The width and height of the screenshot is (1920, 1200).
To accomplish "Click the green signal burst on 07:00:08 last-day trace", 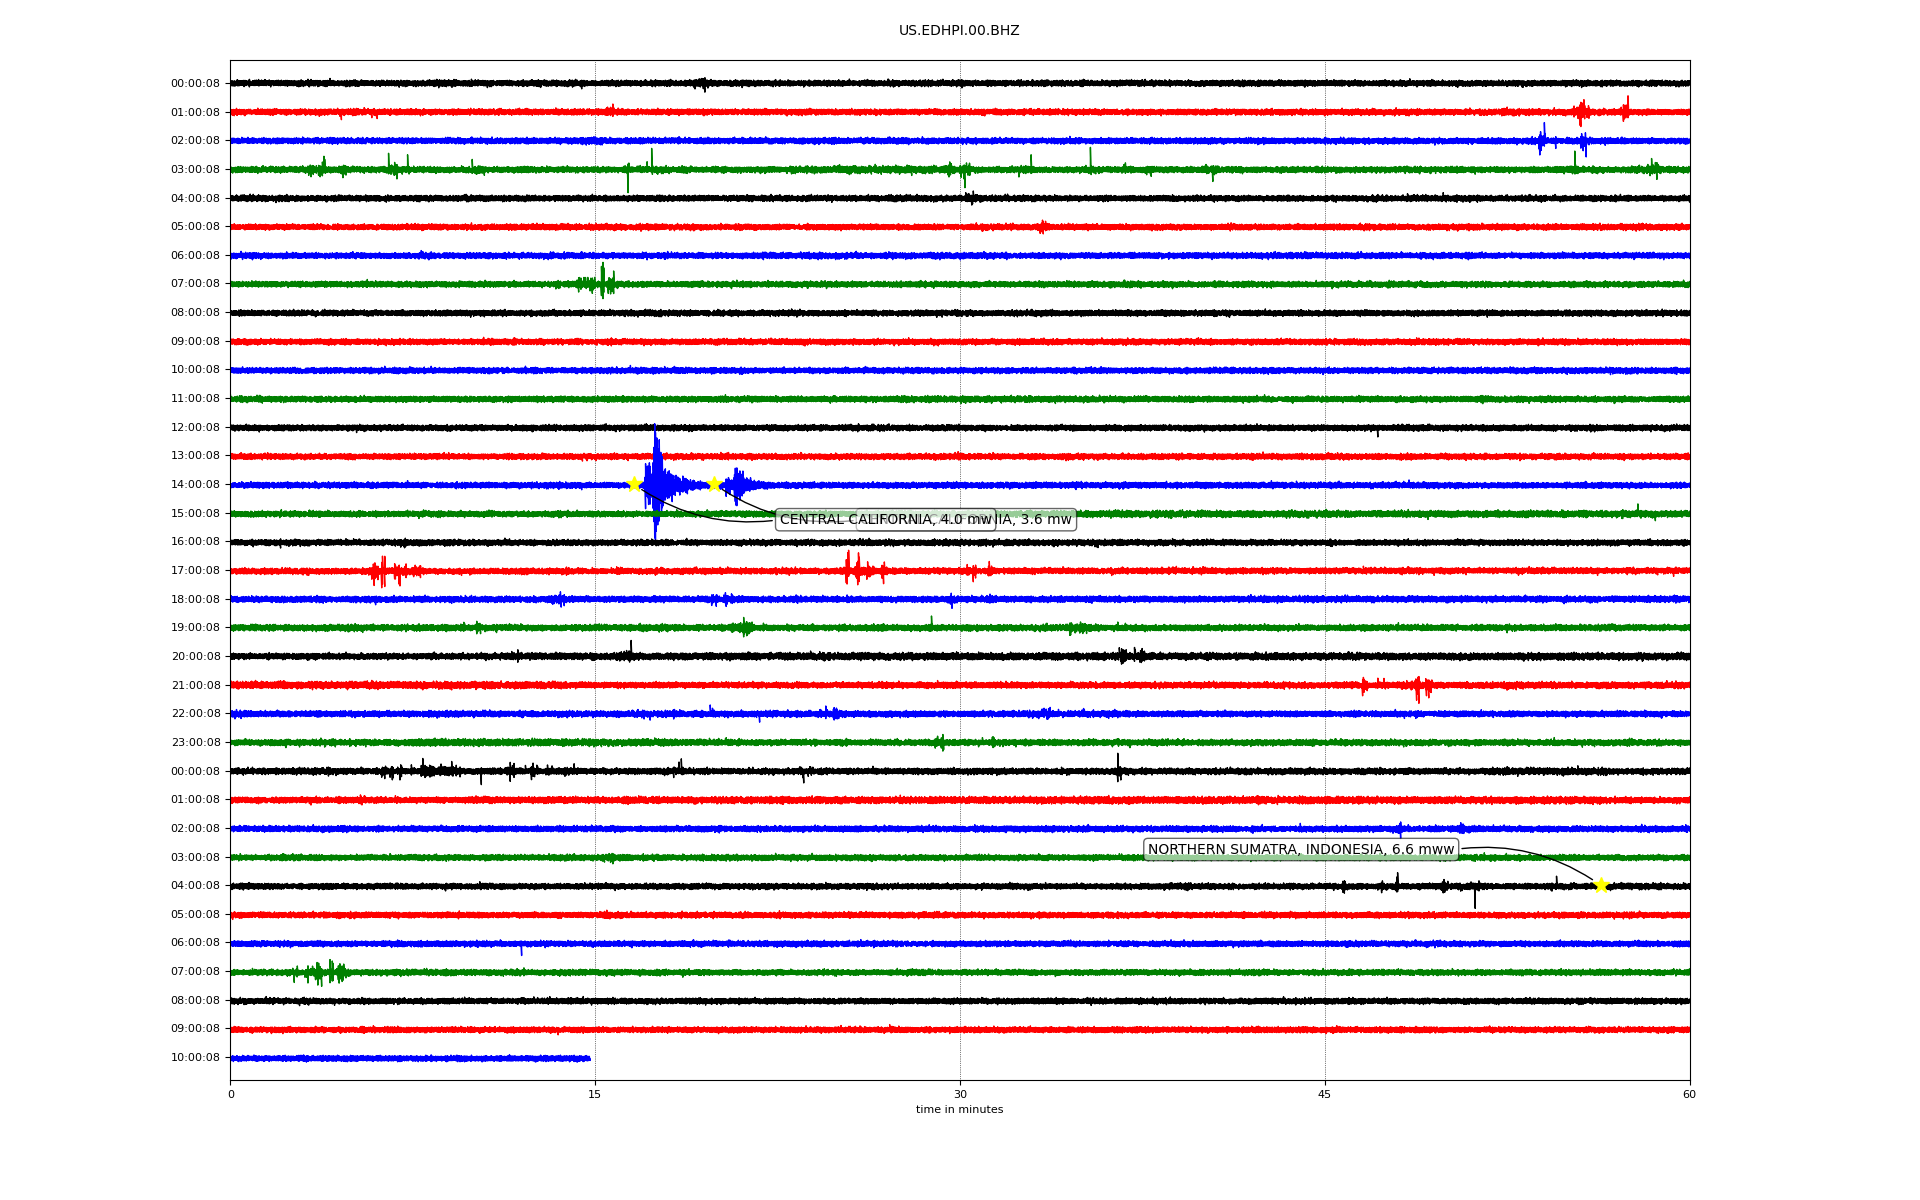I will (x=320, y=972).
